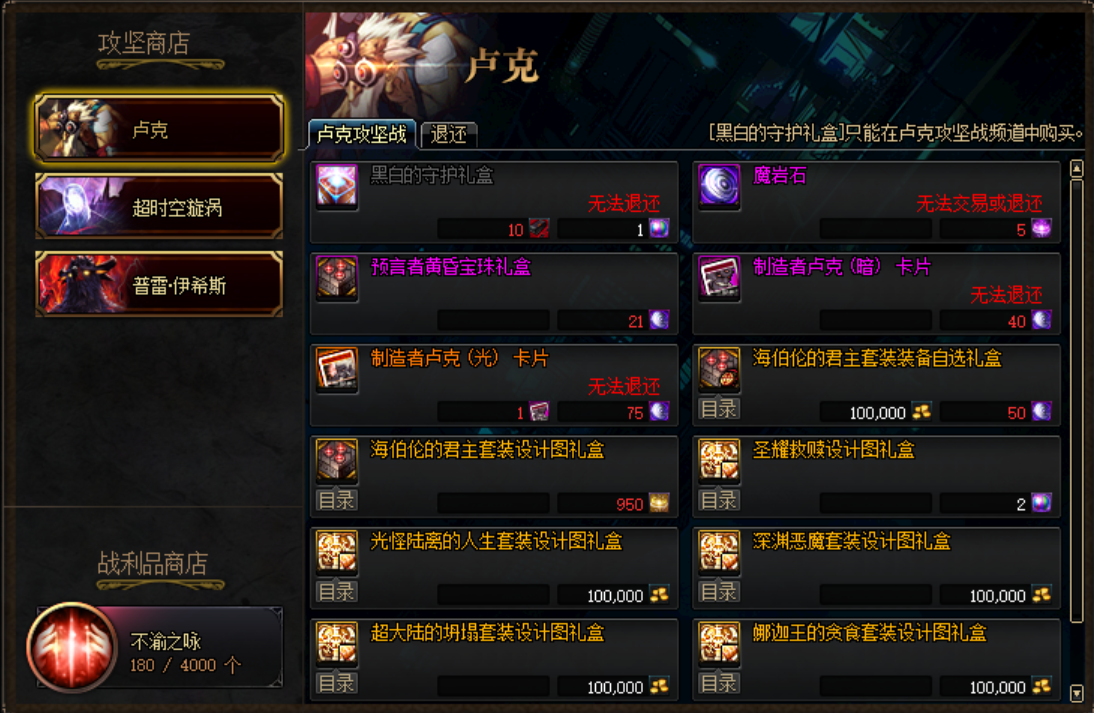Click the 黑白的守护礼盒 item icon

337,186
